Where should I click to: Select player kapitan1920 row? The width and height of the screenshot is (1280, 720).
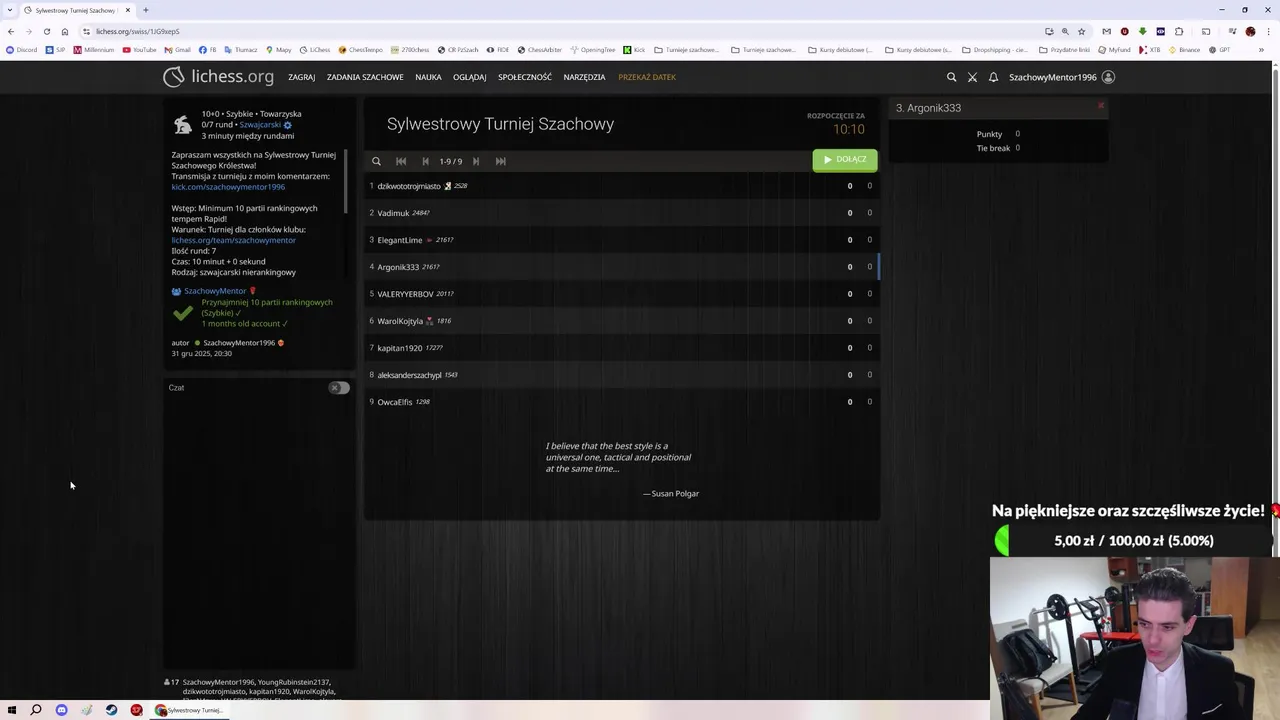tap(621, 348)
